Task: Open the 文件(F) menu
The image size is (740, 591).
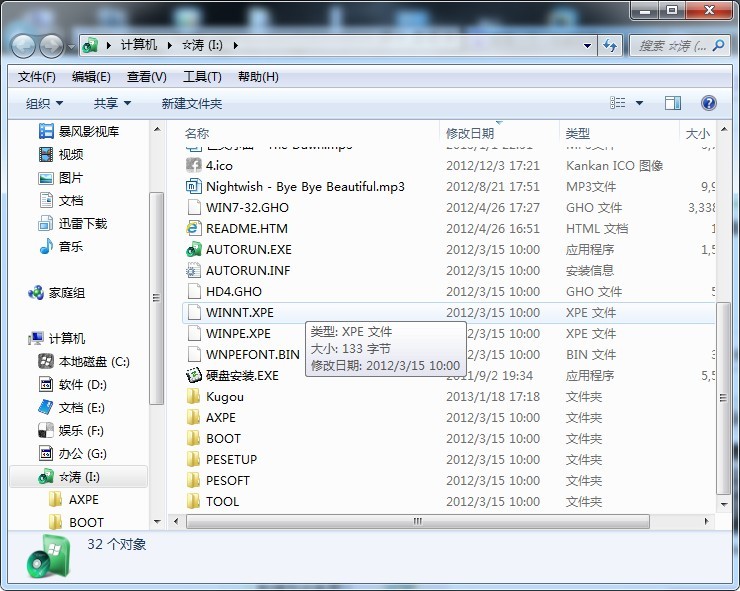Action: tap(37, 76)
